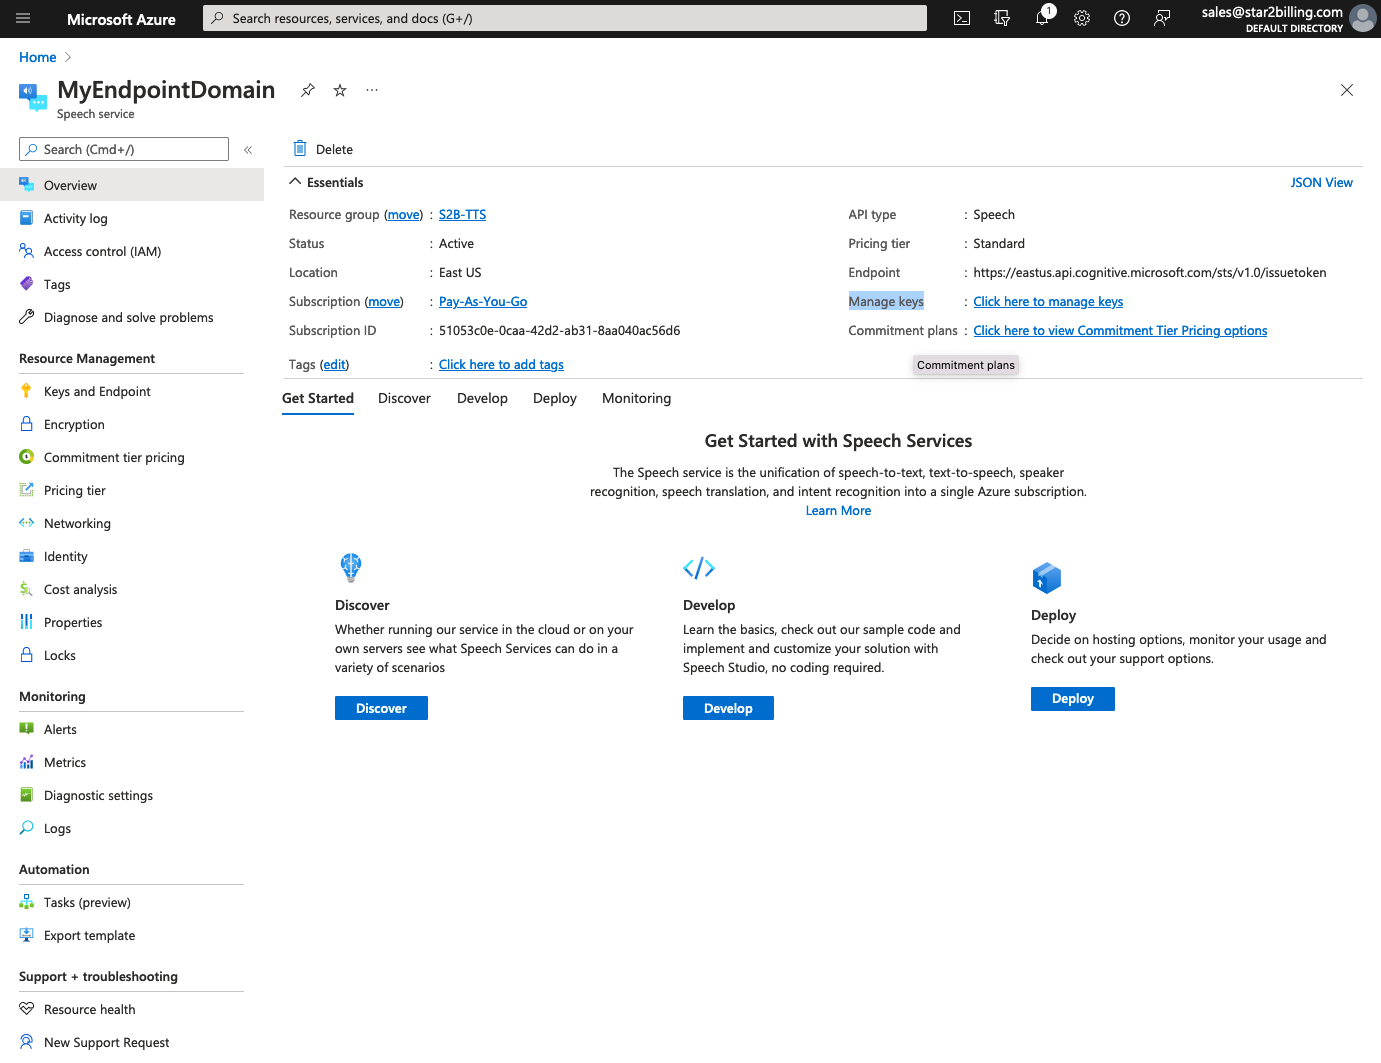Viewport: 1381px width, 1063px height.
Task: Open Cost analysis icon
Action: tap(27, 589)
